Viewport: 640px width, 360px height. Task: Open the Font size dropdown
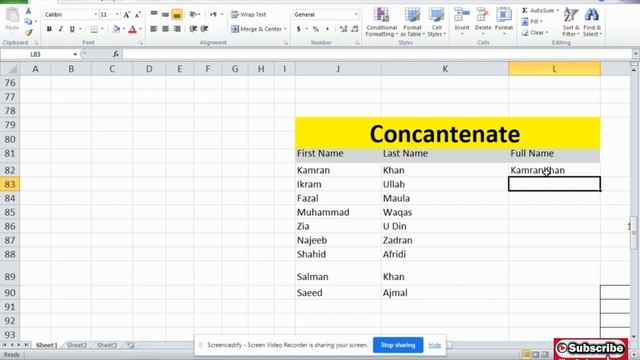click(x=117, y=14)
